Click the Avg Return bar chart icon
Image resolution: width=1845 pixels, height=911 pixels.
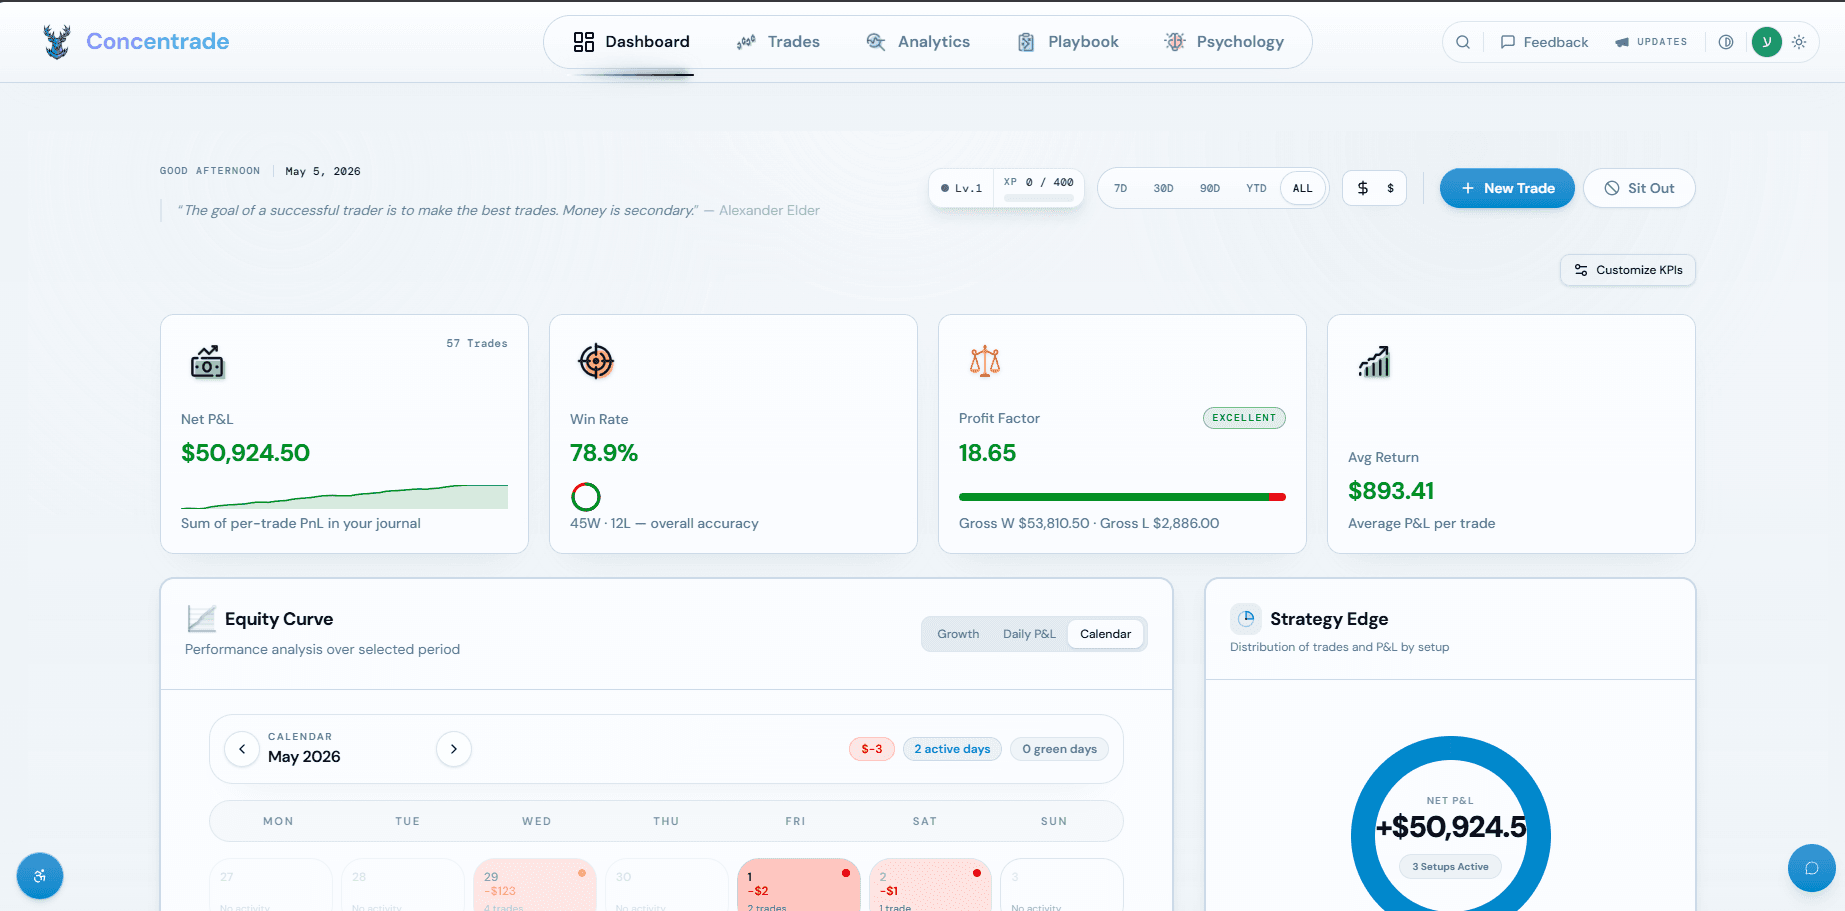(x=1374, y=362)
